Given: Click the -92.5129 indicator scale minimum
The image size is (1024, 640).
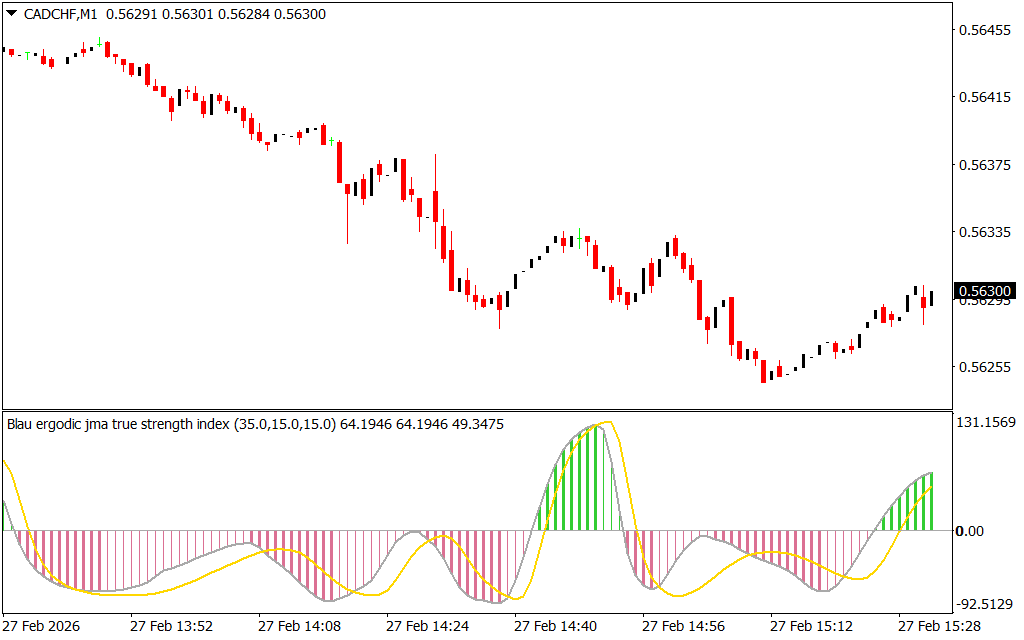Looking at the screenshot, I should click(984, 603).
